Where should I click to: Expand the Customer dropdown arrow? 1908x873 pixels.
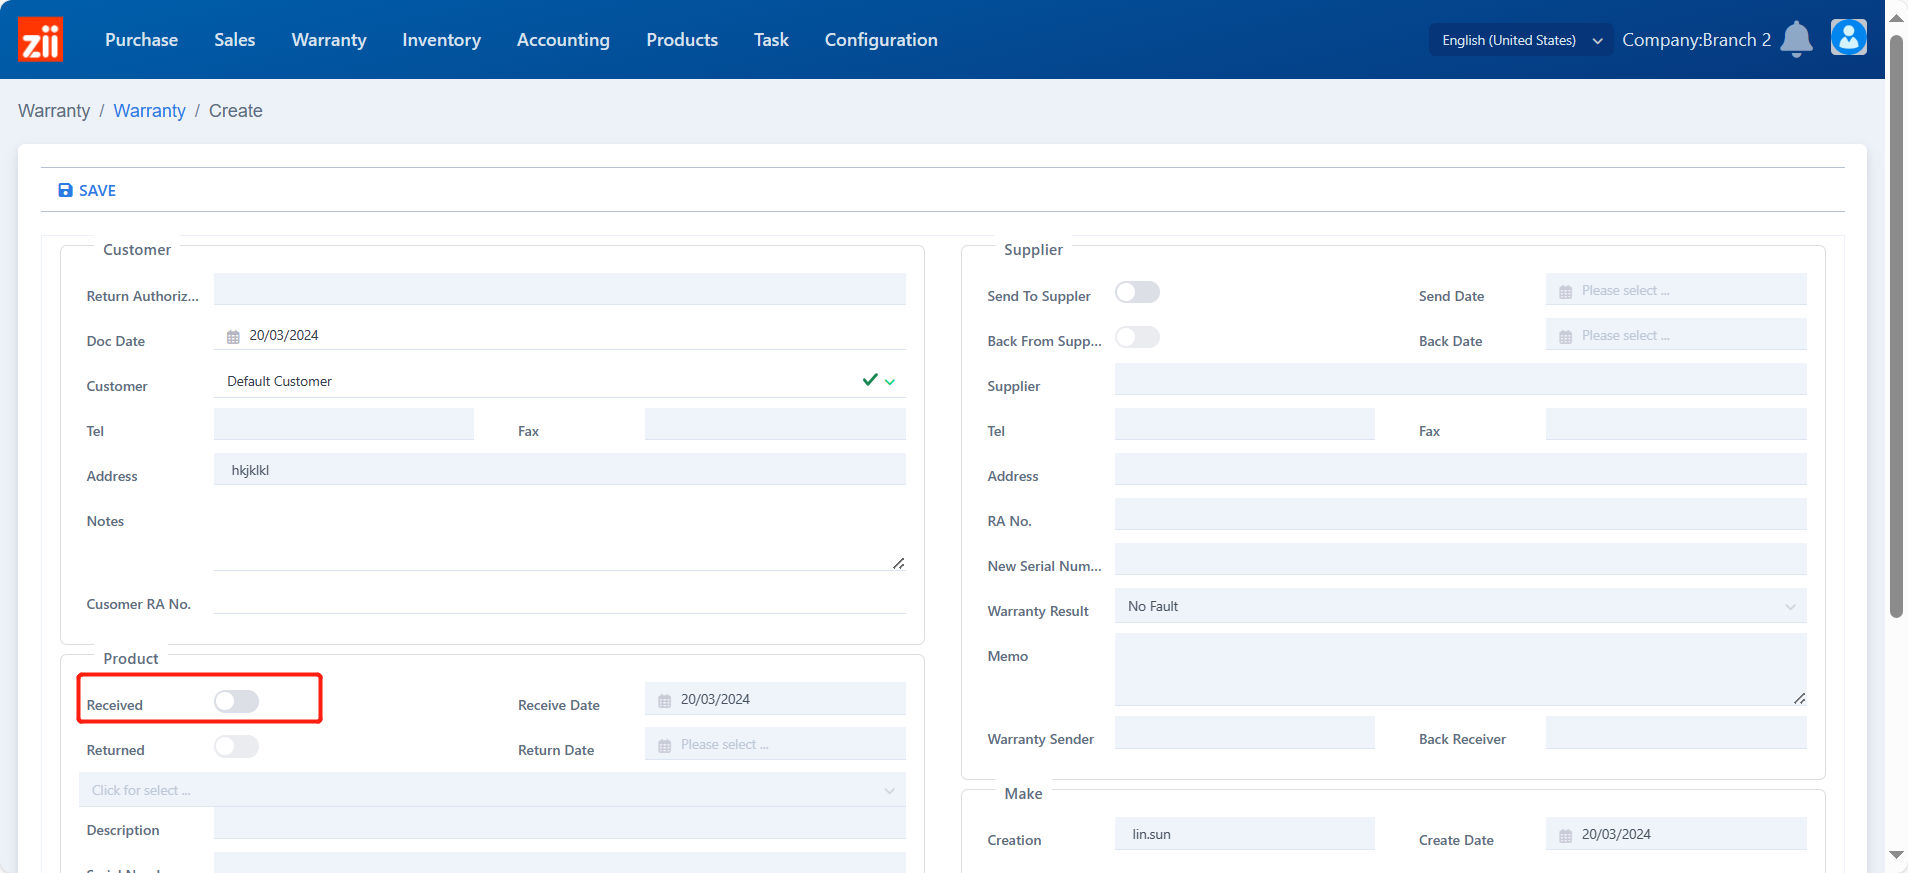pyautogui.click(x=890, y=382)
